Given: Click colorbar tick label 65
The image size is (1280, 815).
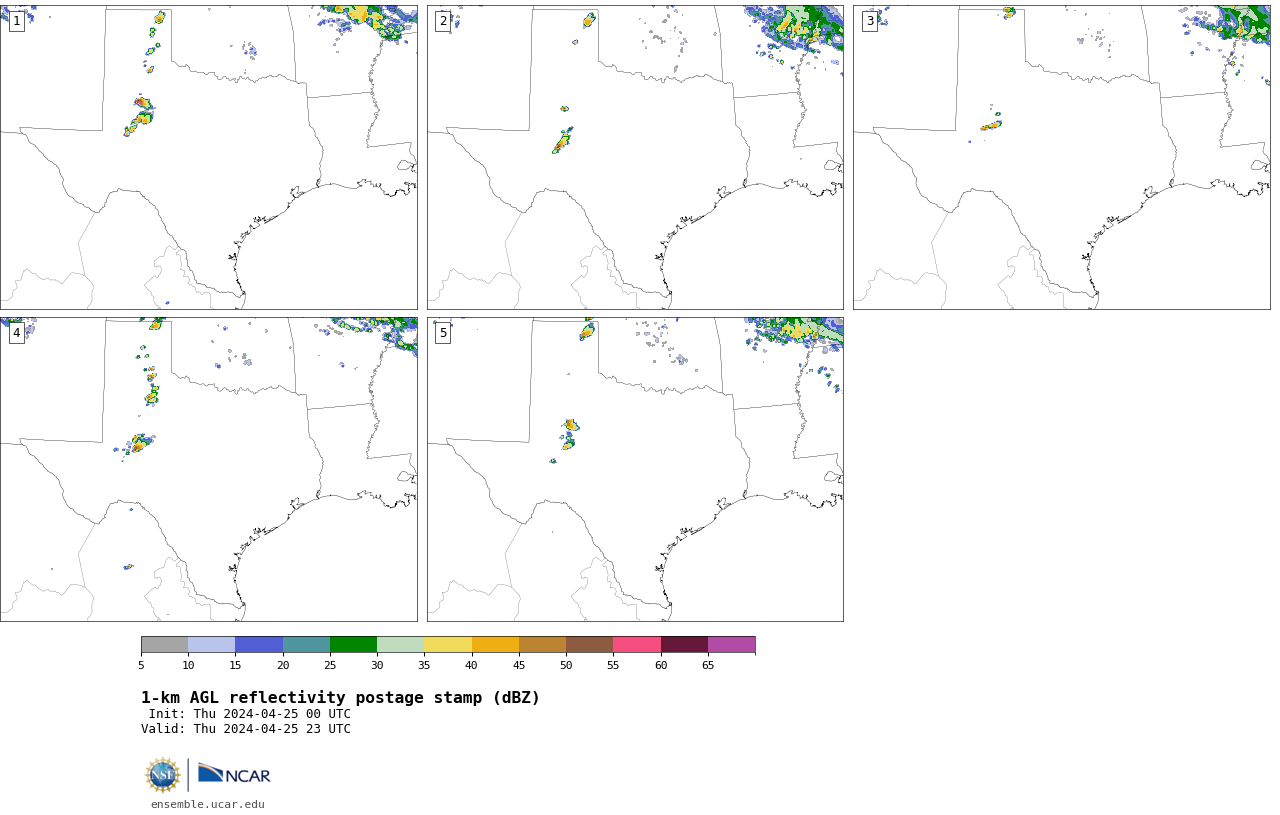Looking at the screenshot, I should tap(708, 665).
